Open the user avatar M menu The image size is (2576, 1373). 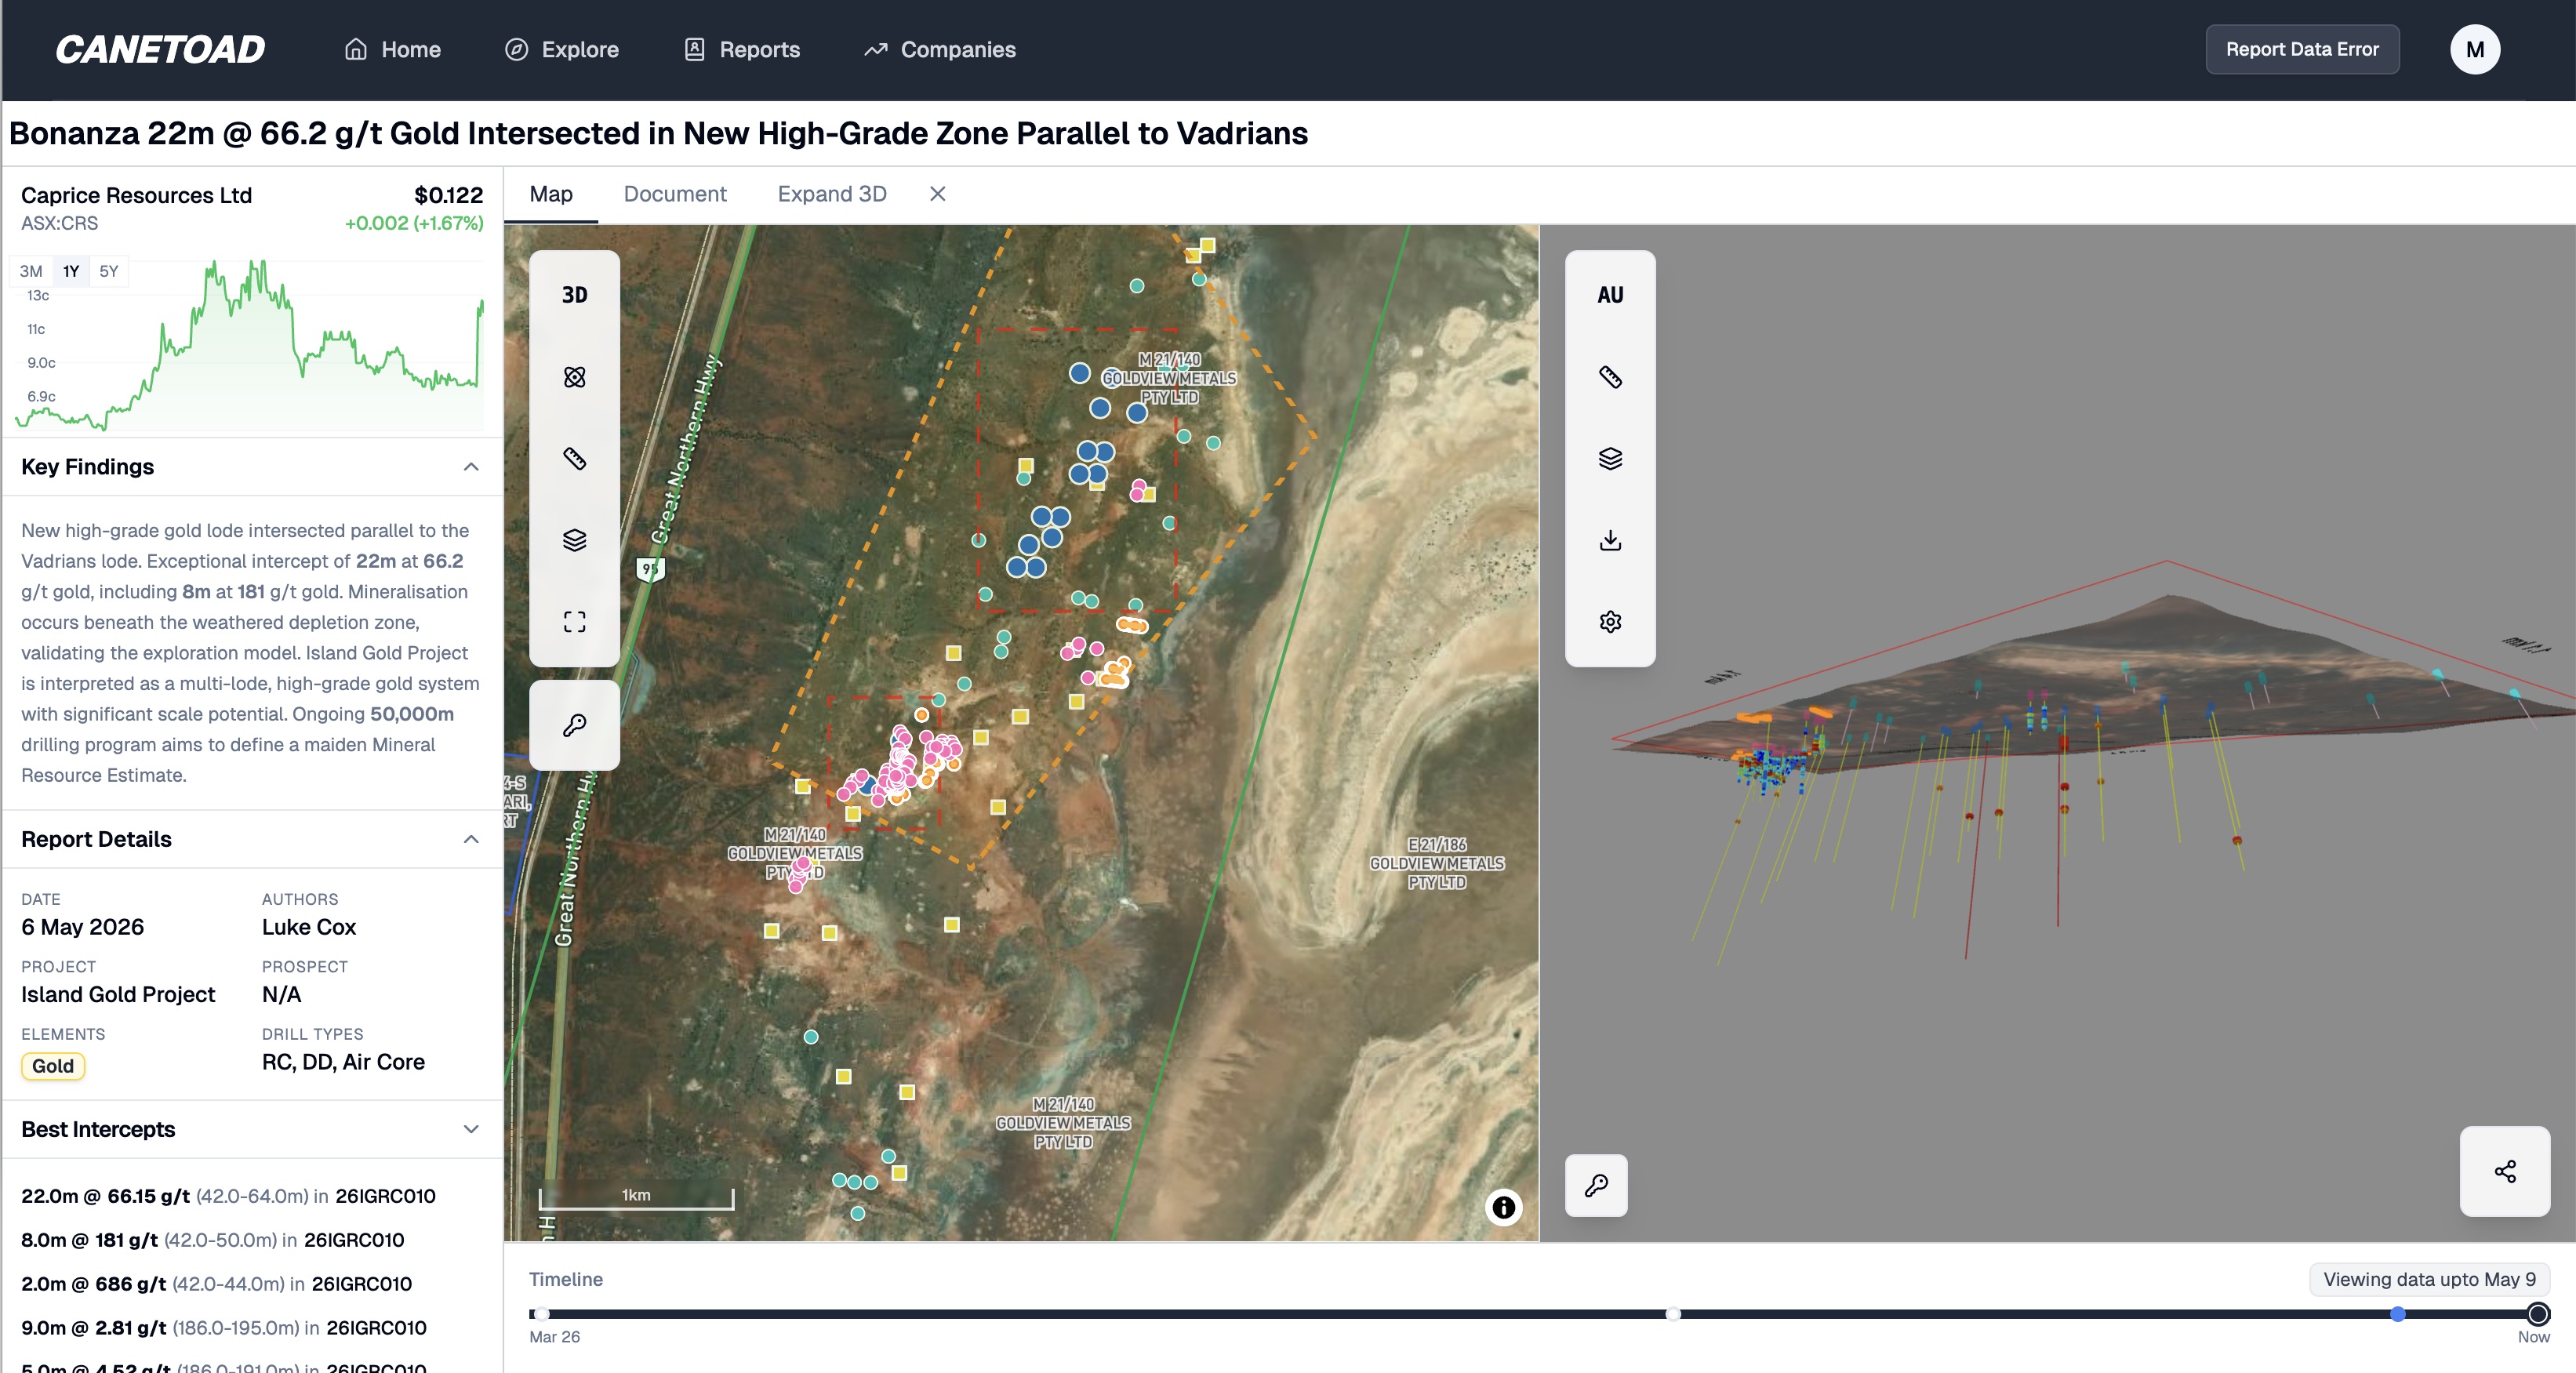[x=2475, y=49]
